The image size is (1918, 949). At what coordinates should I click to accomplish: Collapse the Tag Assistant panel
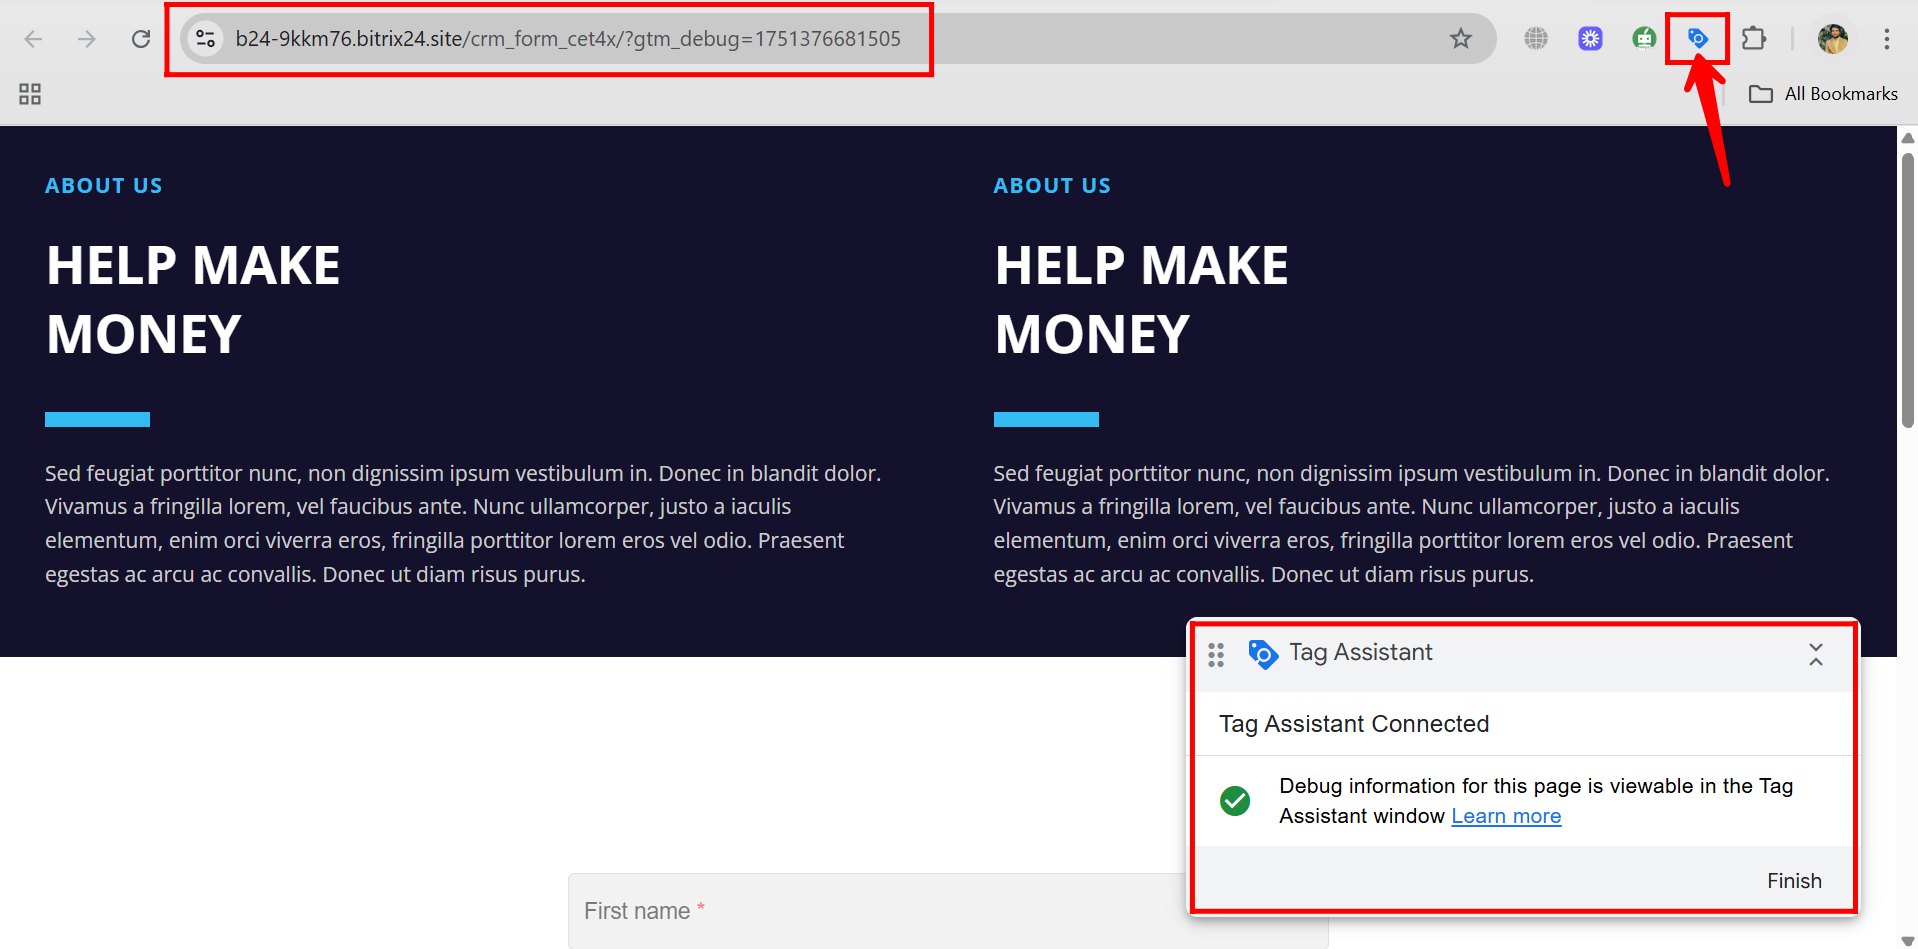[x=1816, y=655]
